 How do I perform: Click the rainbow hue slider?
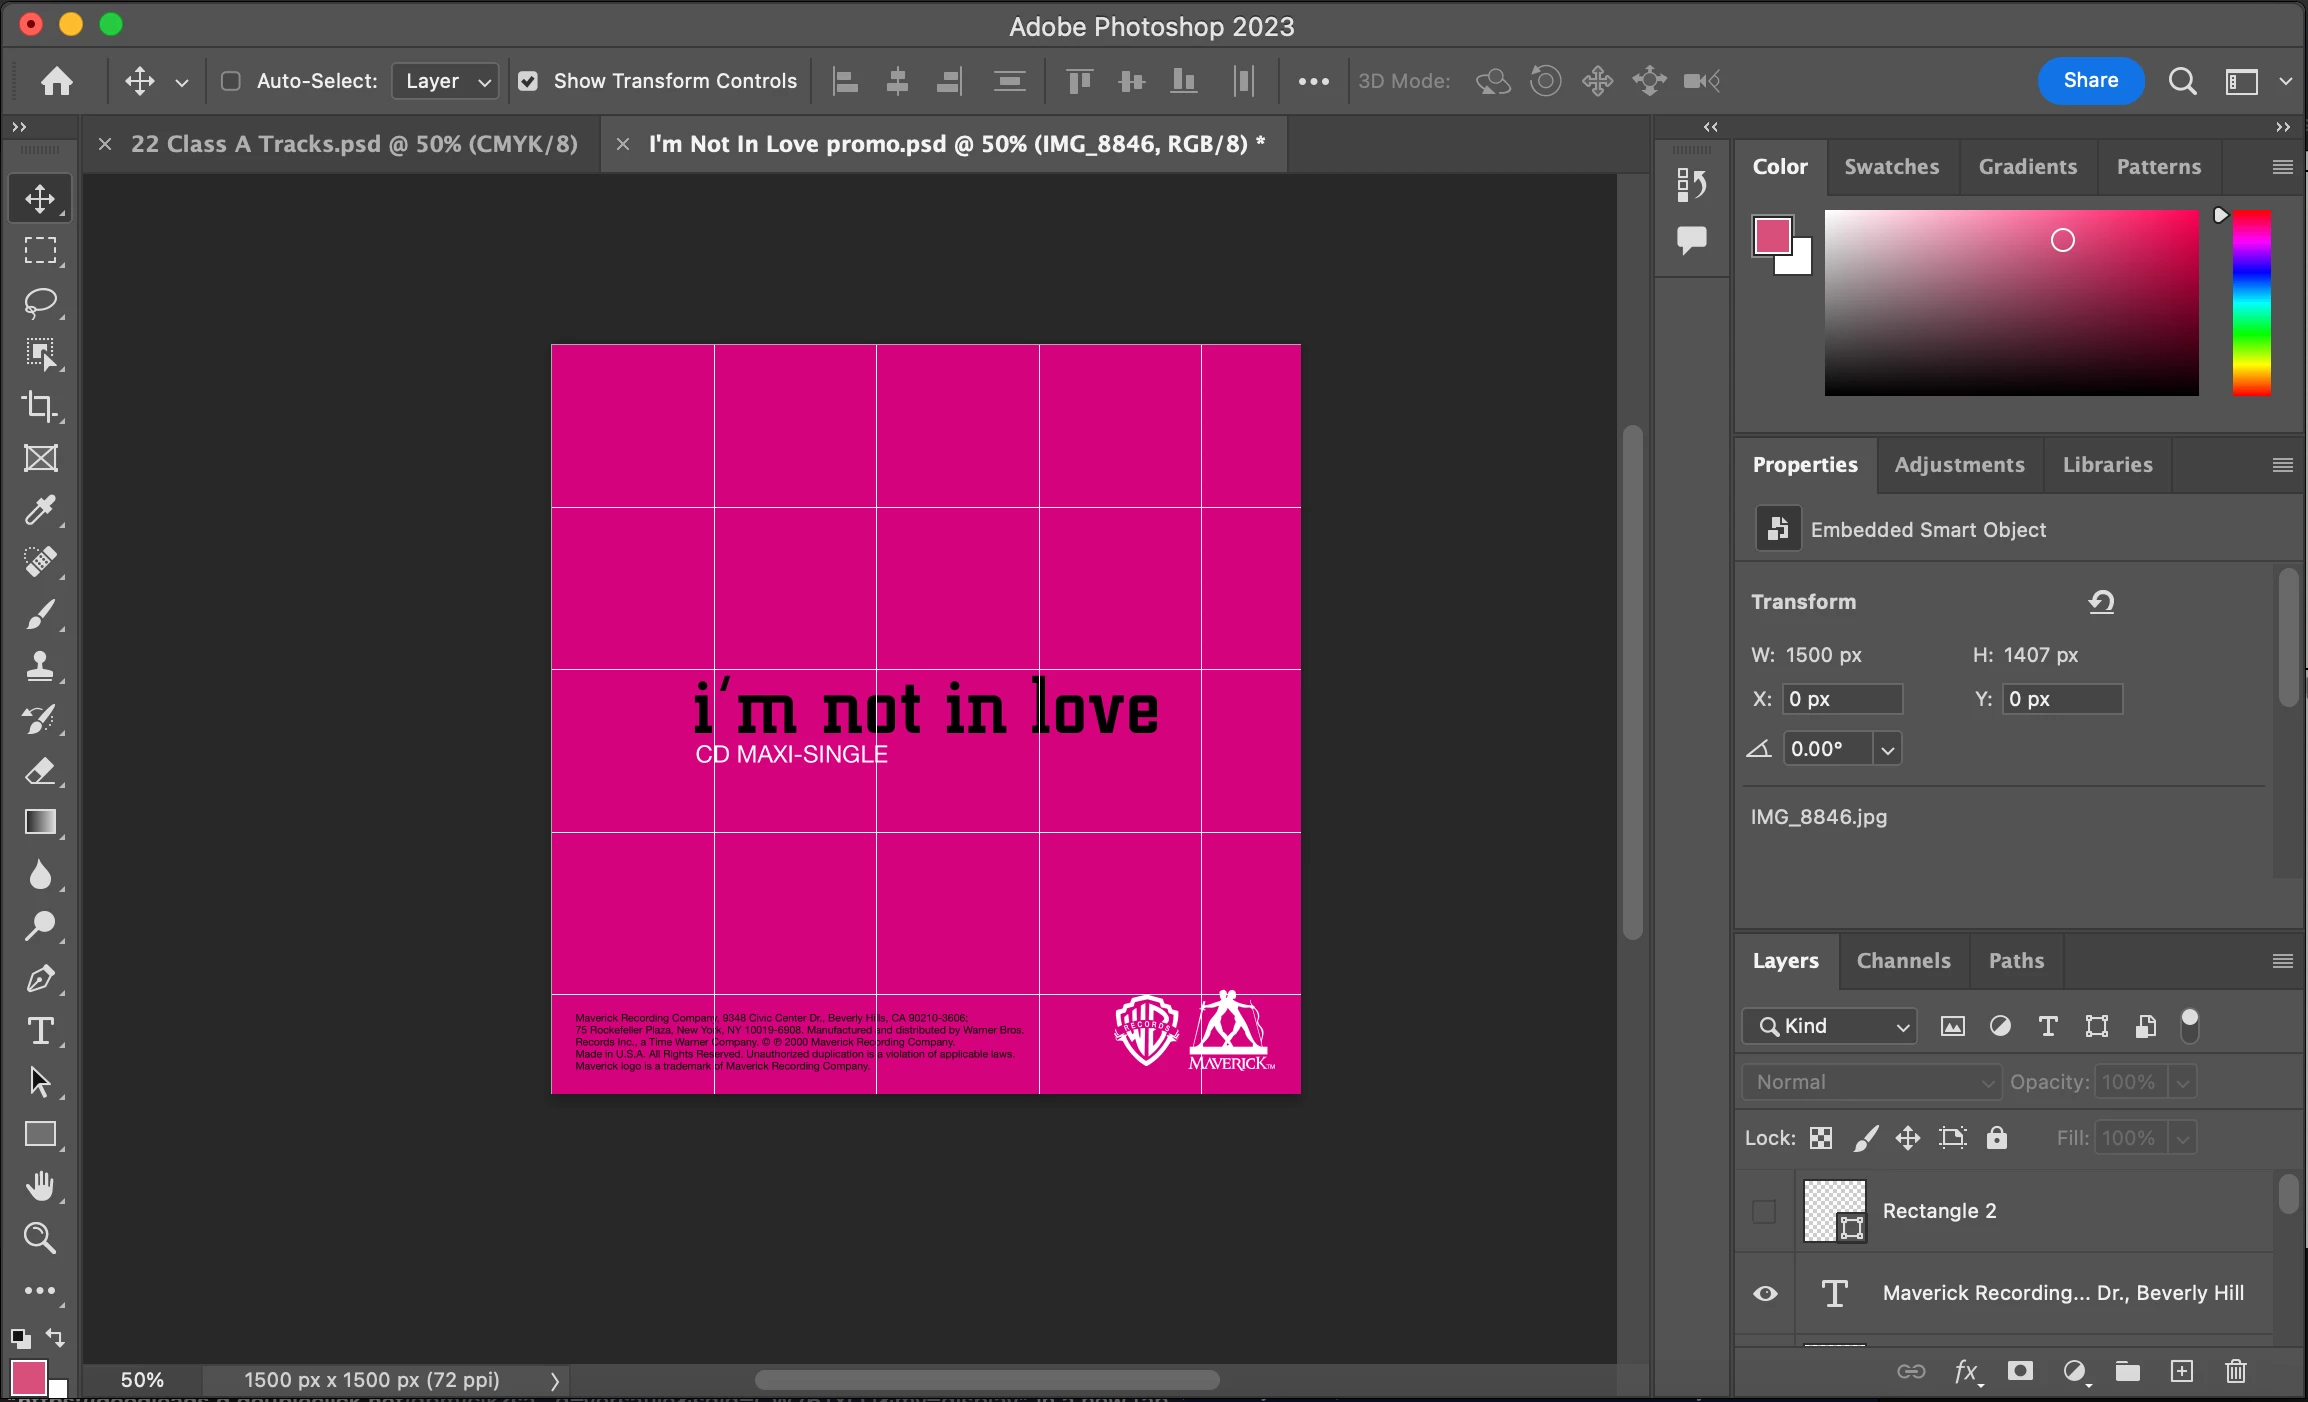[2251, 302]
